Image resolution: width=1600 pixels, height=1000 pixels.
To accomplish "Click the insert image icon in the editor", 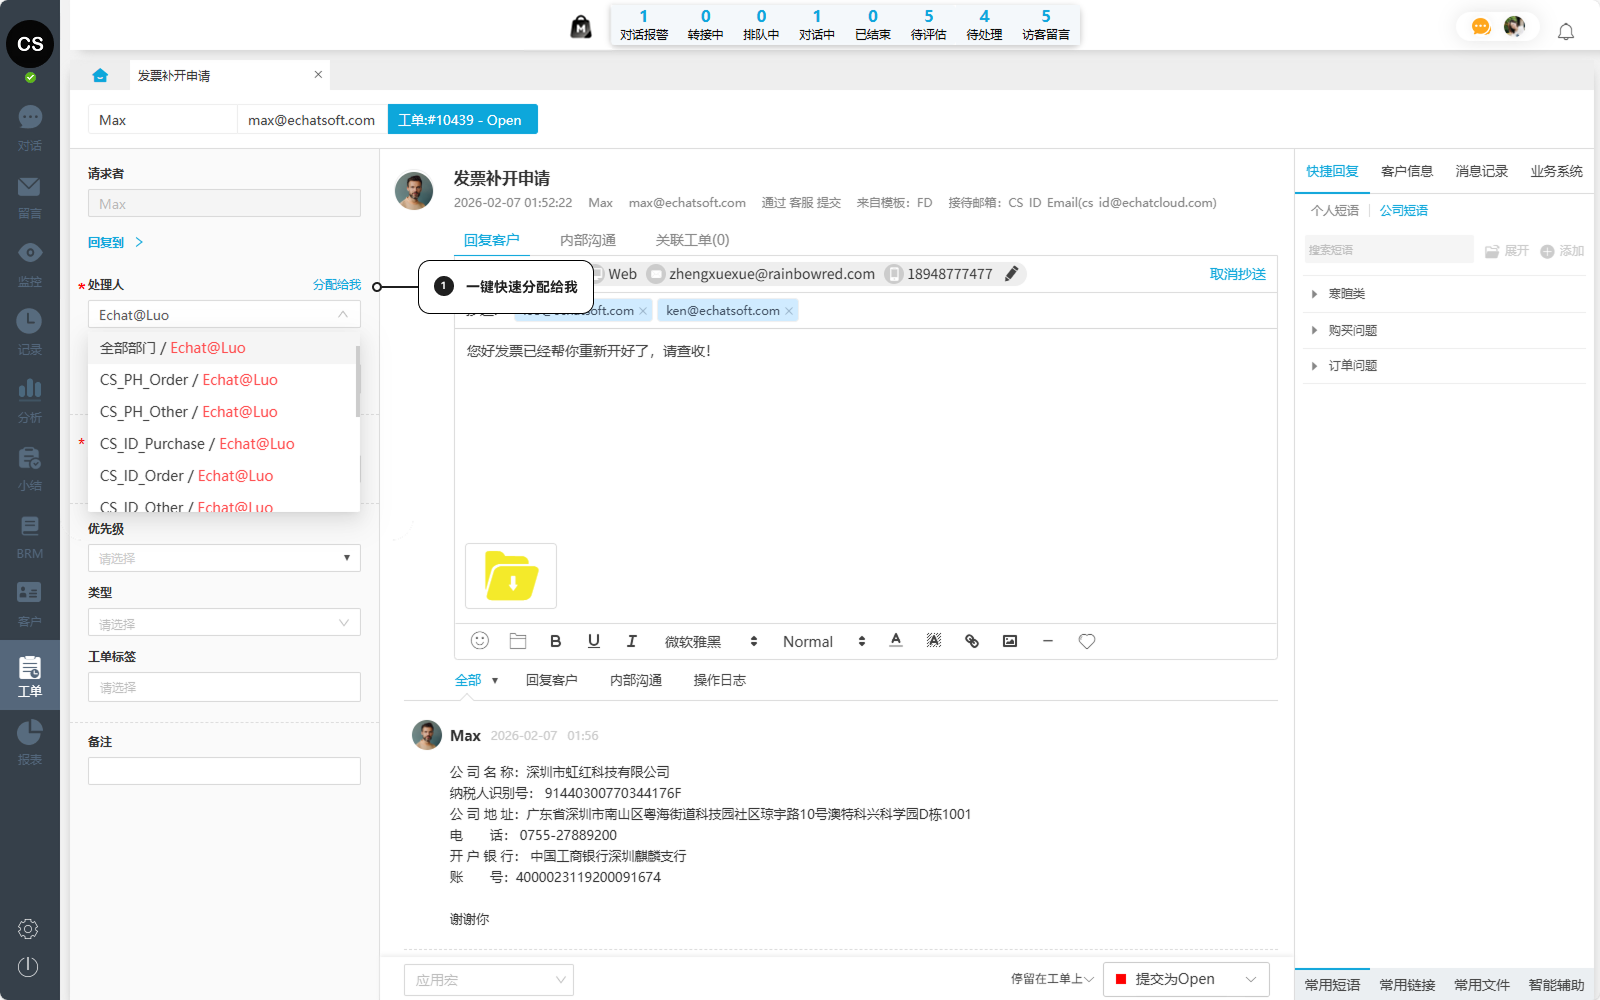I will tap(1010, 641).
